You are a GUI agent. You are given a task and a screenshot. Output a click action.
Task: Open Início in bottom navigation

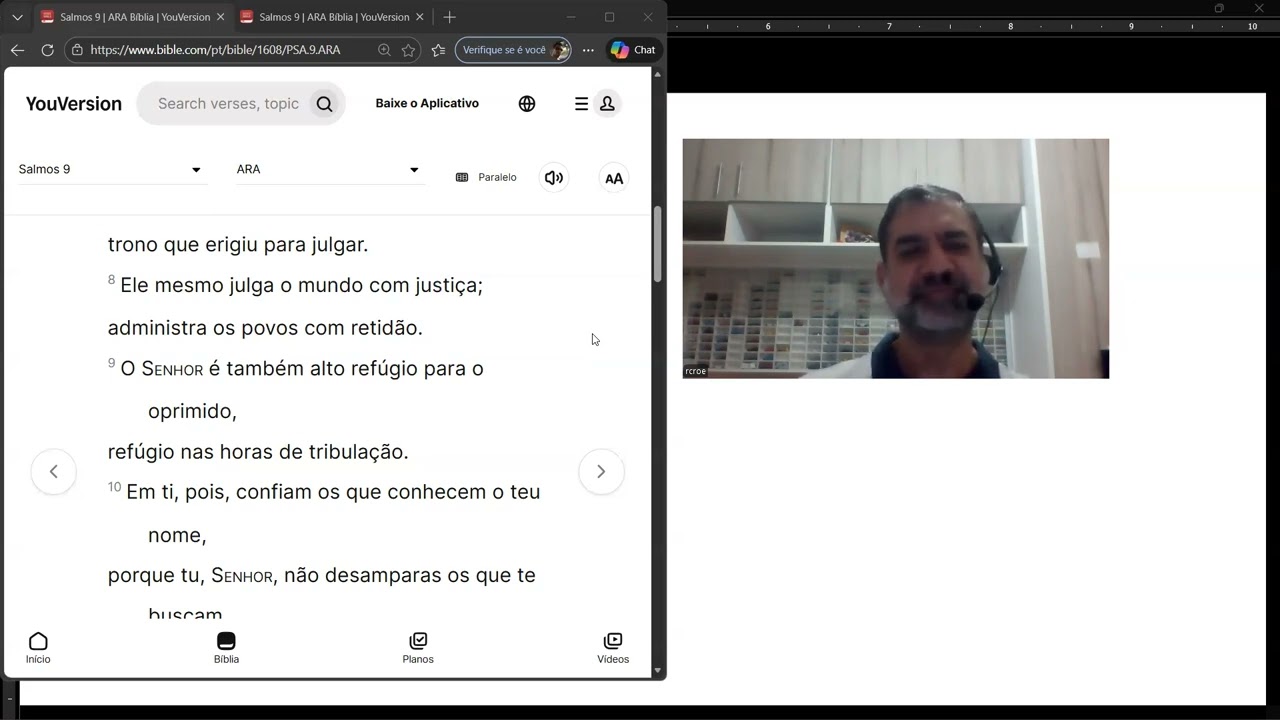point(38,648)
